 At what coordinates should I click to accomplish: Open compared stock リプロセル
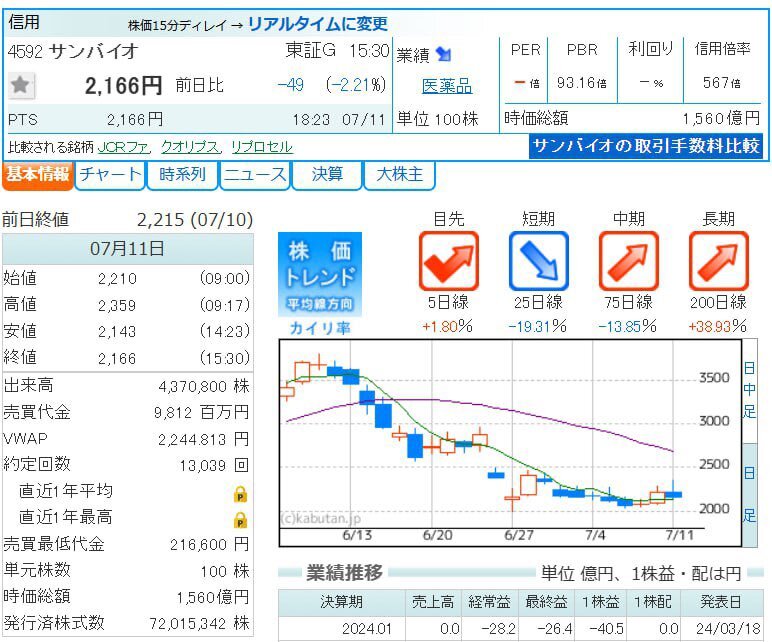pos(262,147)
